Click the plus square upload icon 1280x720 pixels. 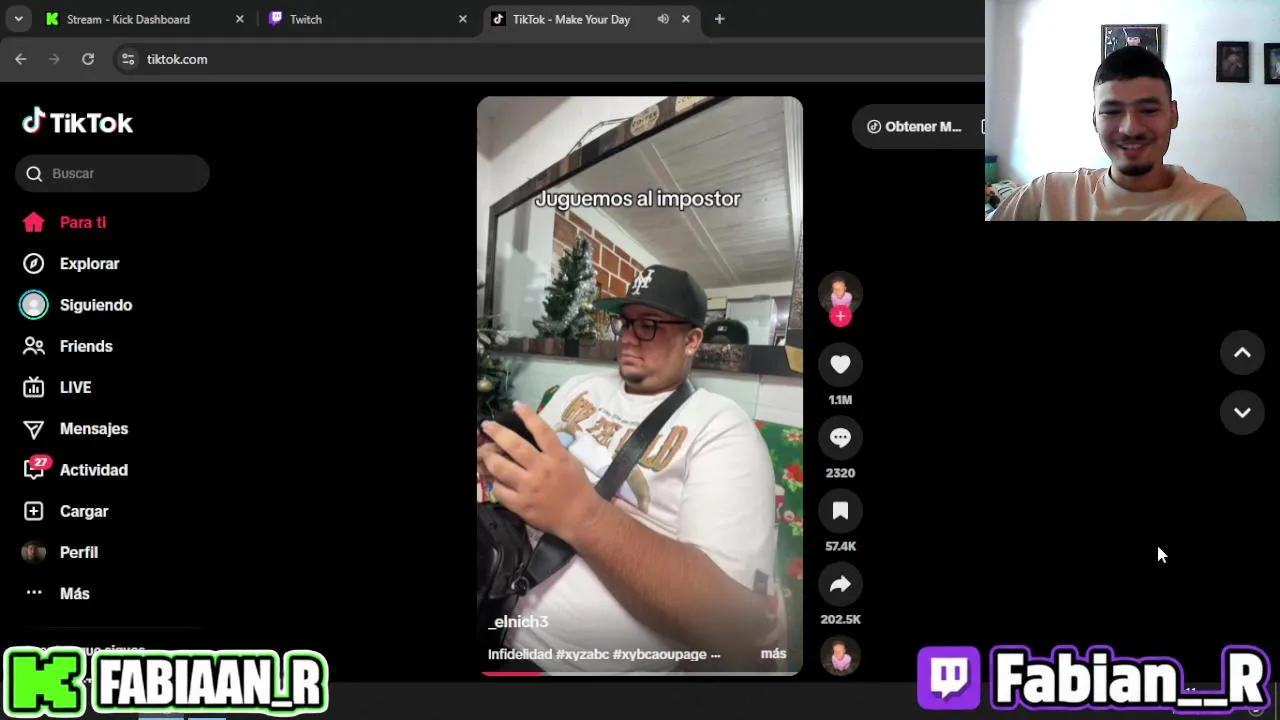coord(34,511)
